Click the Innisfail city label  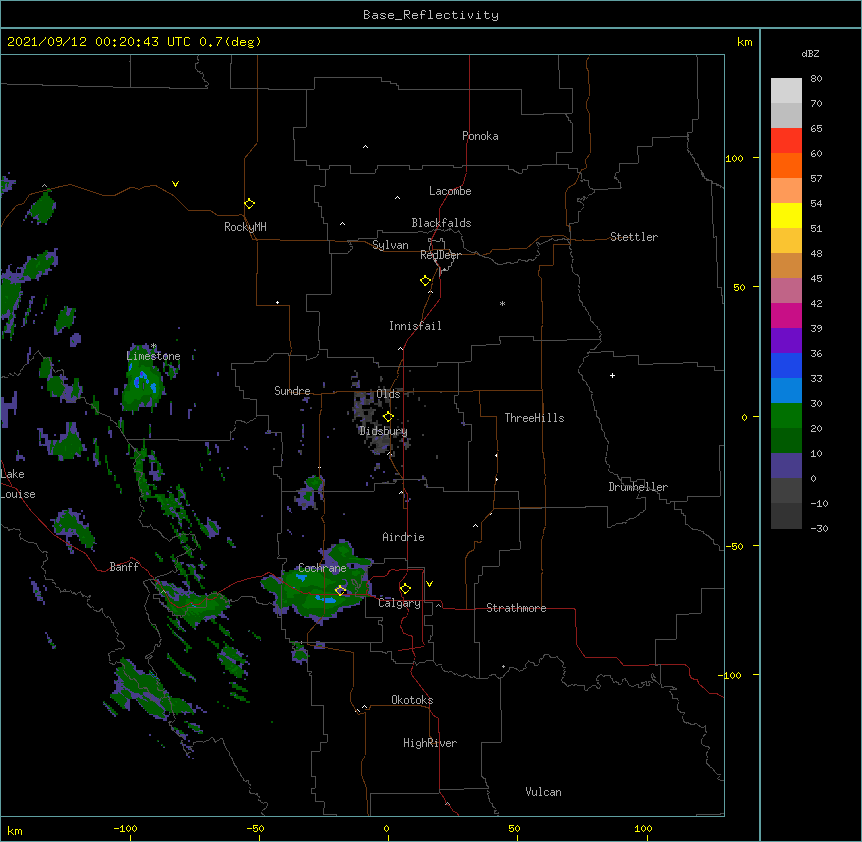415,326
